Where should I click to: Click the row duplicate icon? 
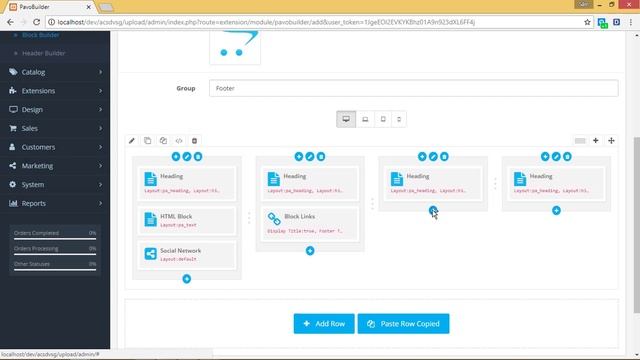(147, 141)
